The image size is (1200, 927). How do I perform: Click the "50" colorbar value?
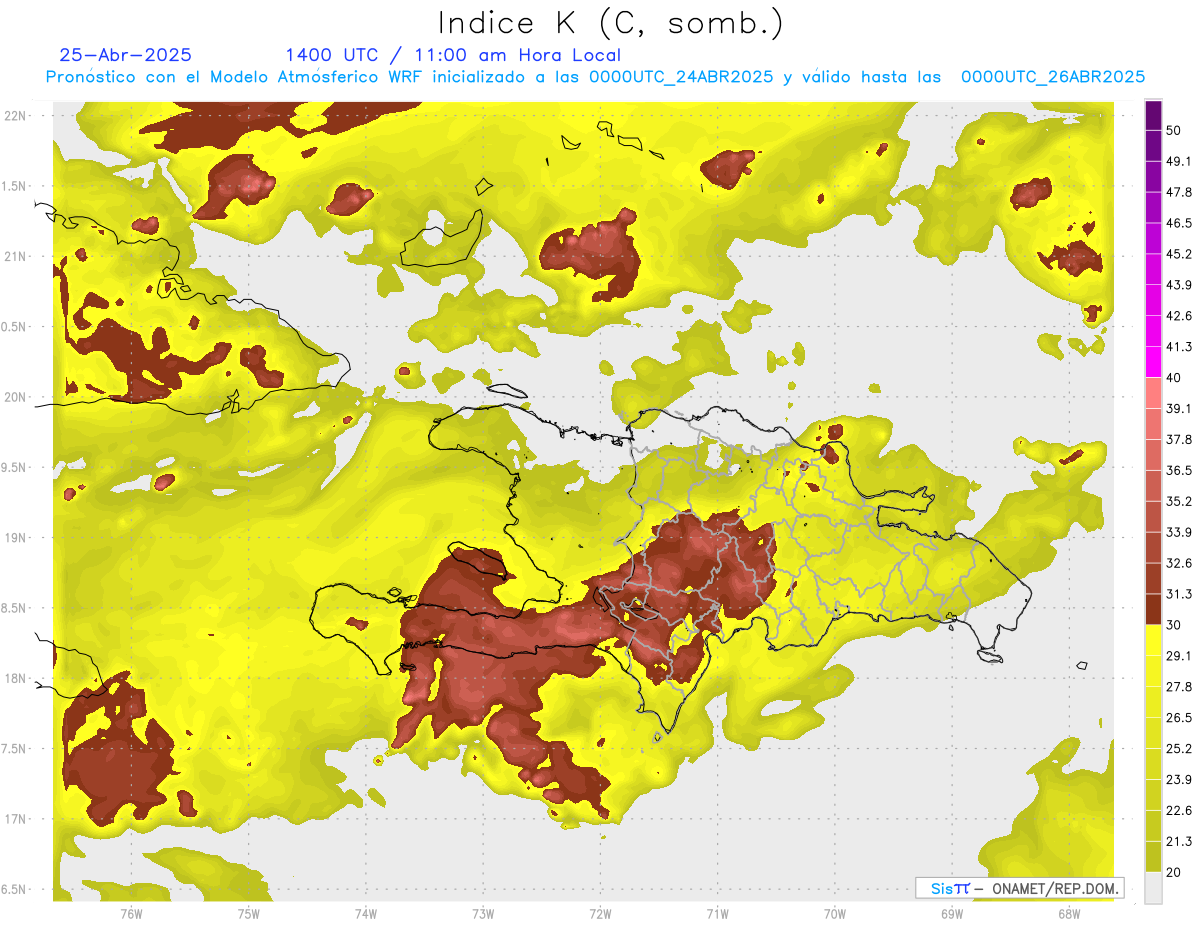point(1174,130)
